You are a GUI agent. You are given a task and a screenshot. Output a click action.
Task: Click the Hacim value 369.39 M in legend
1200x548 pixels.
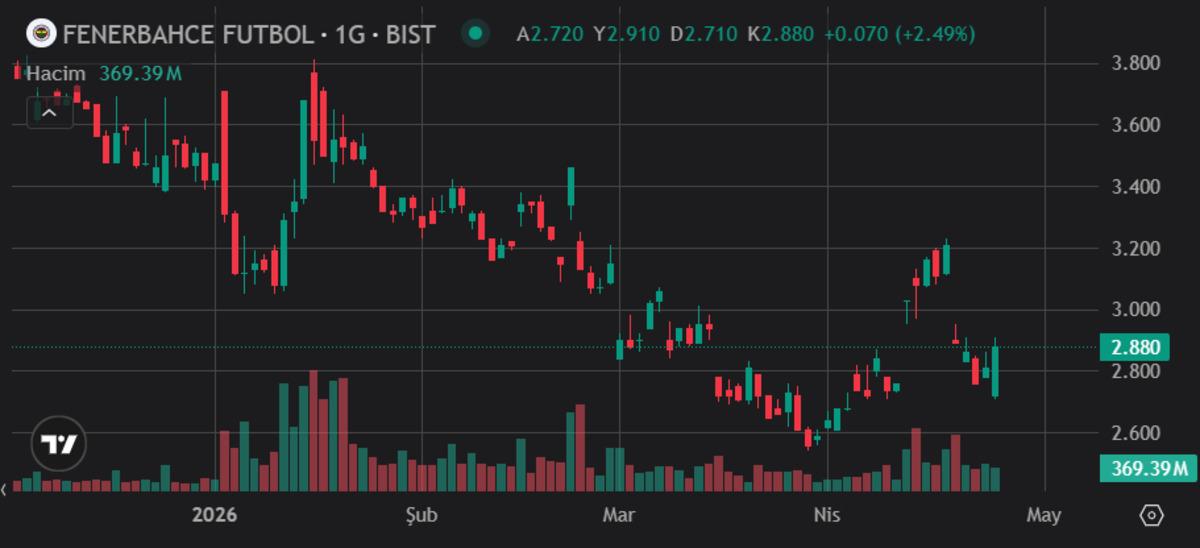click(140, 73)
